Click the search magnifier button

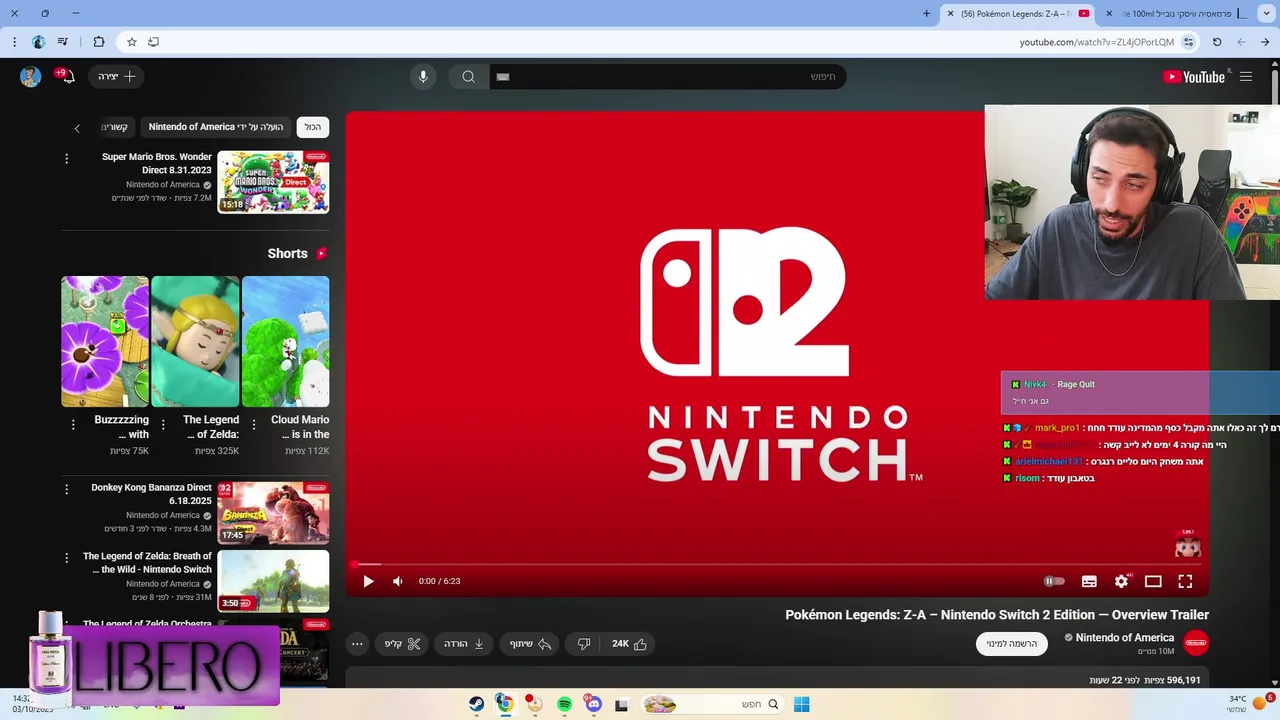coord(468,77)
